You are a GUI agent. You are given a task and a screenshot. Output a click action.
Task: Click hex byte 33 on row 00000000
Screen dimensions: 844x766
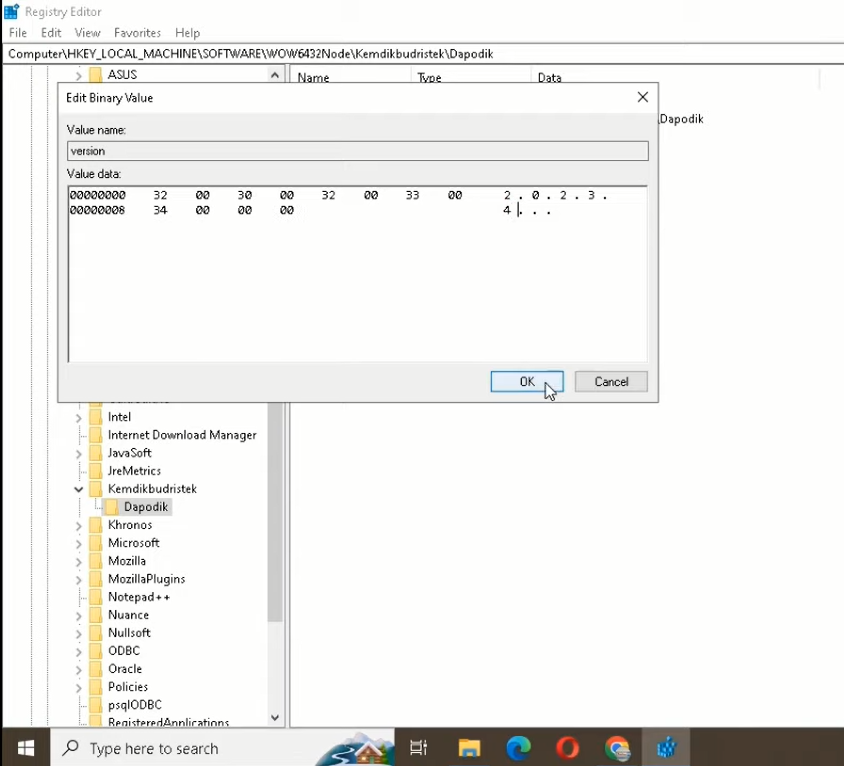point(412,195)
